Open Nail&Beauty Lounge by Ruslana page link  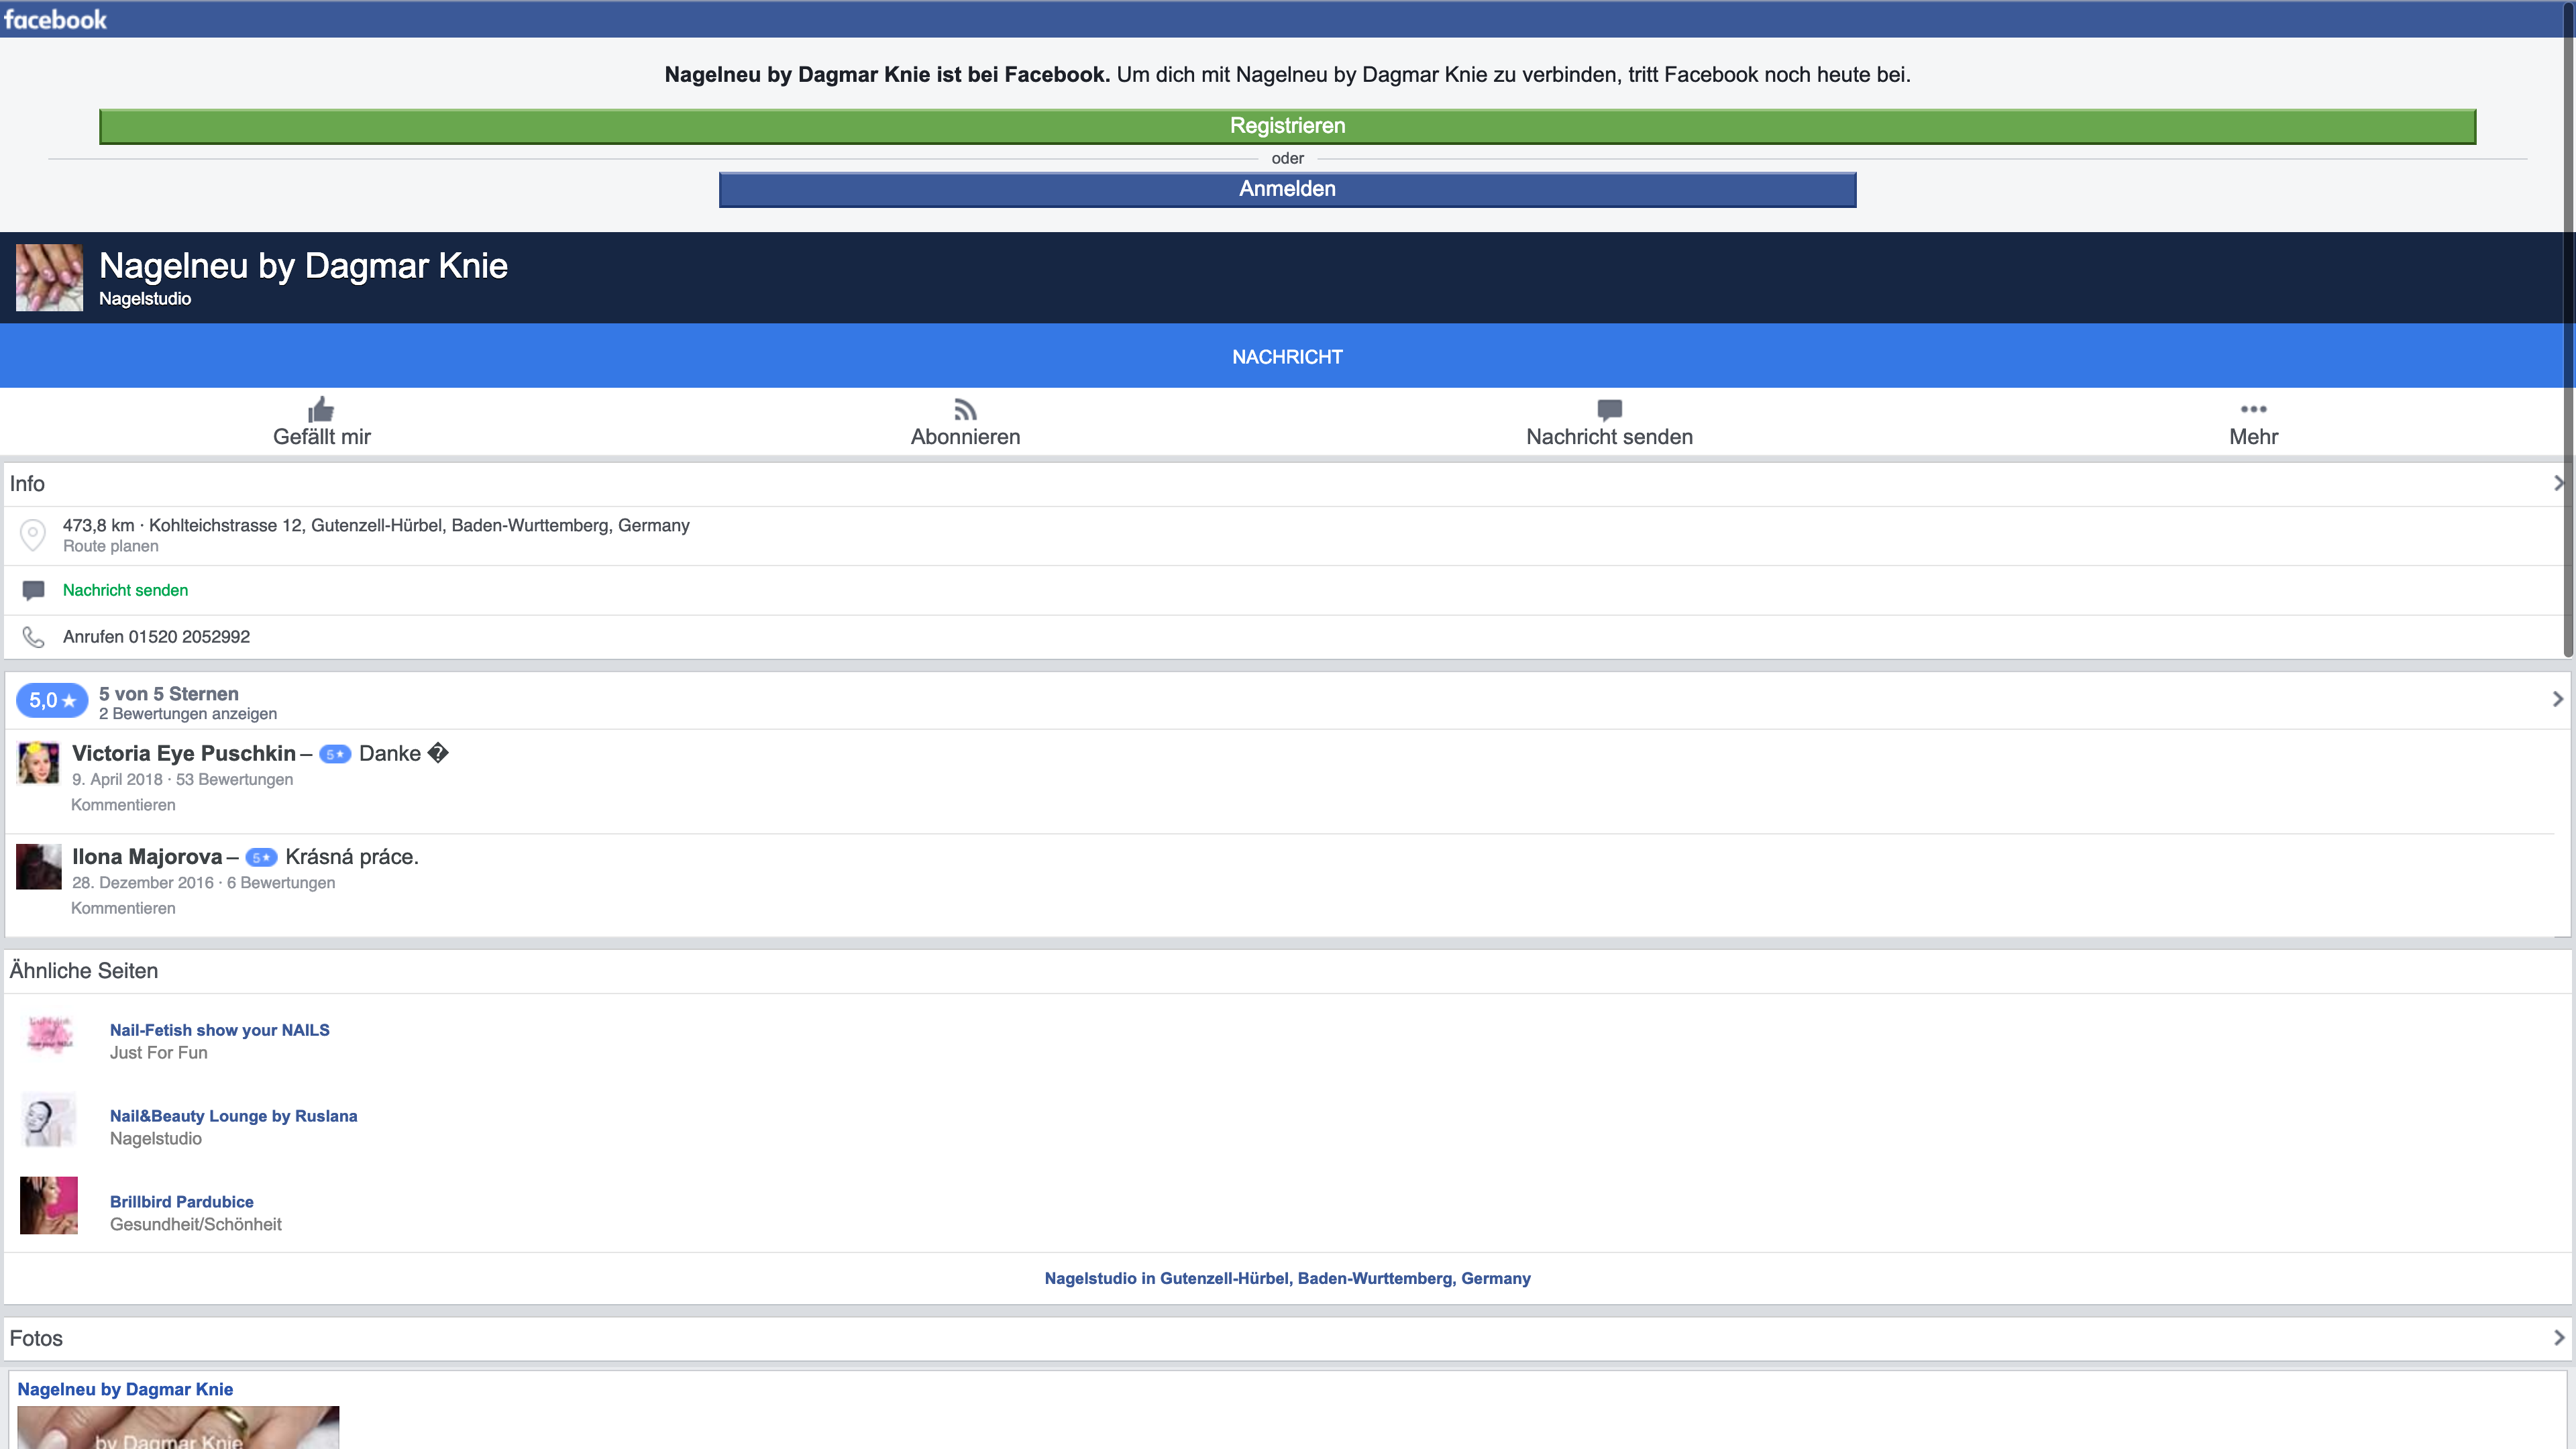point(233,1116)
